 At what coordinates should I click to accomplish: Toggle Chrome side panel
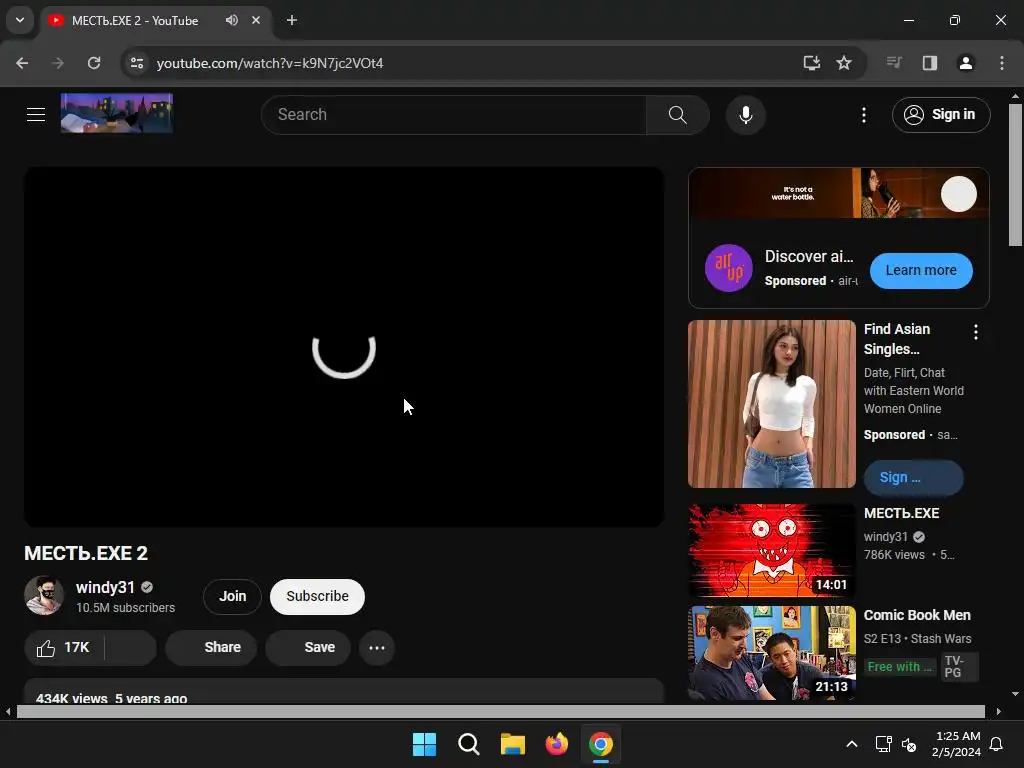tap(930, 63)
